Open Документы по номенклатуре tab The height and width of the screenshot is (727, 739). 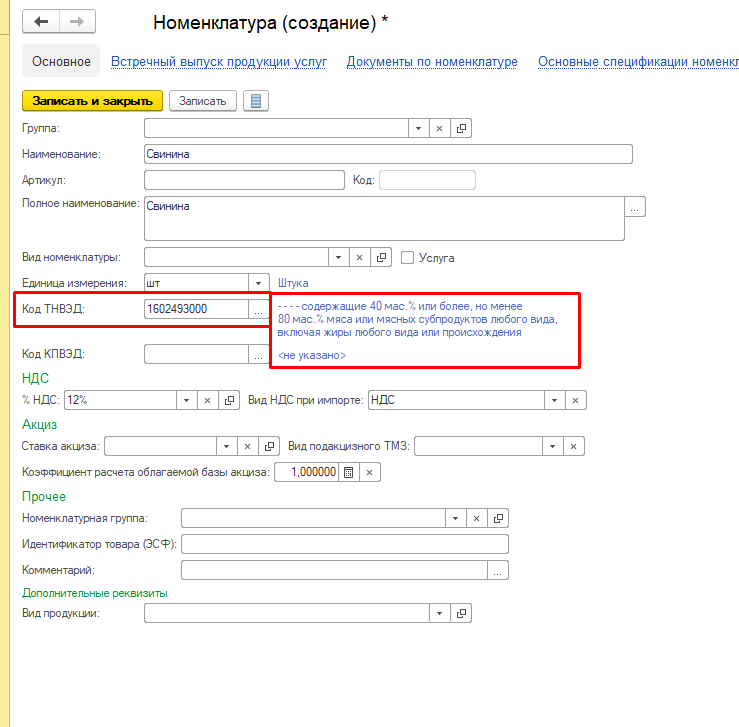tap(432, 62)
